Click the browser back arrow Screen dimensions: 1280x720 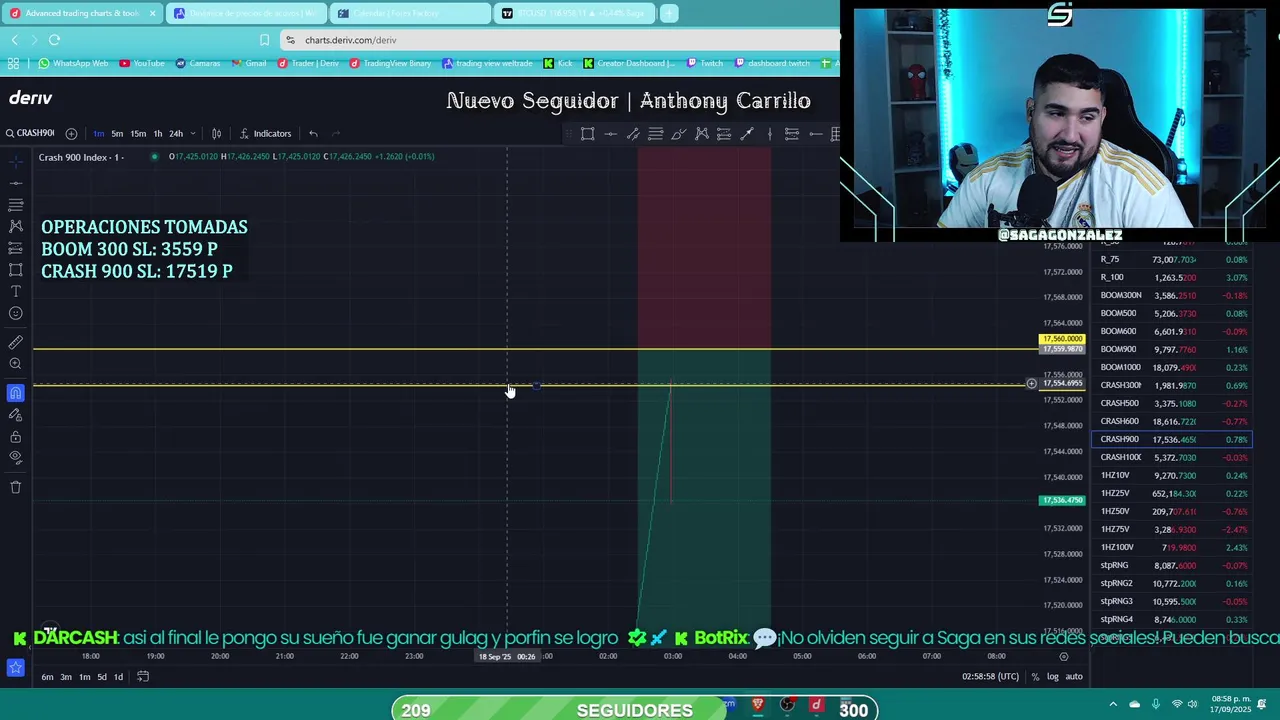14,40
